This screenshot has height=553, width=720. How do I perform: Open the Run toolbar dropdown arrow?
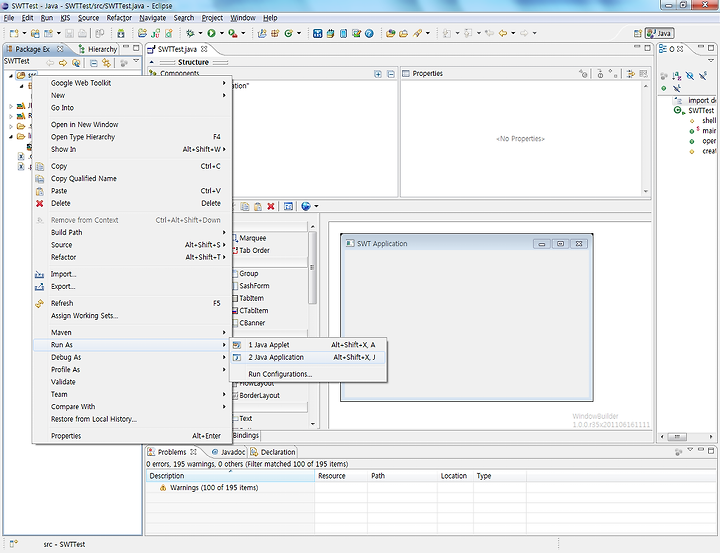(x=221, y=33)
